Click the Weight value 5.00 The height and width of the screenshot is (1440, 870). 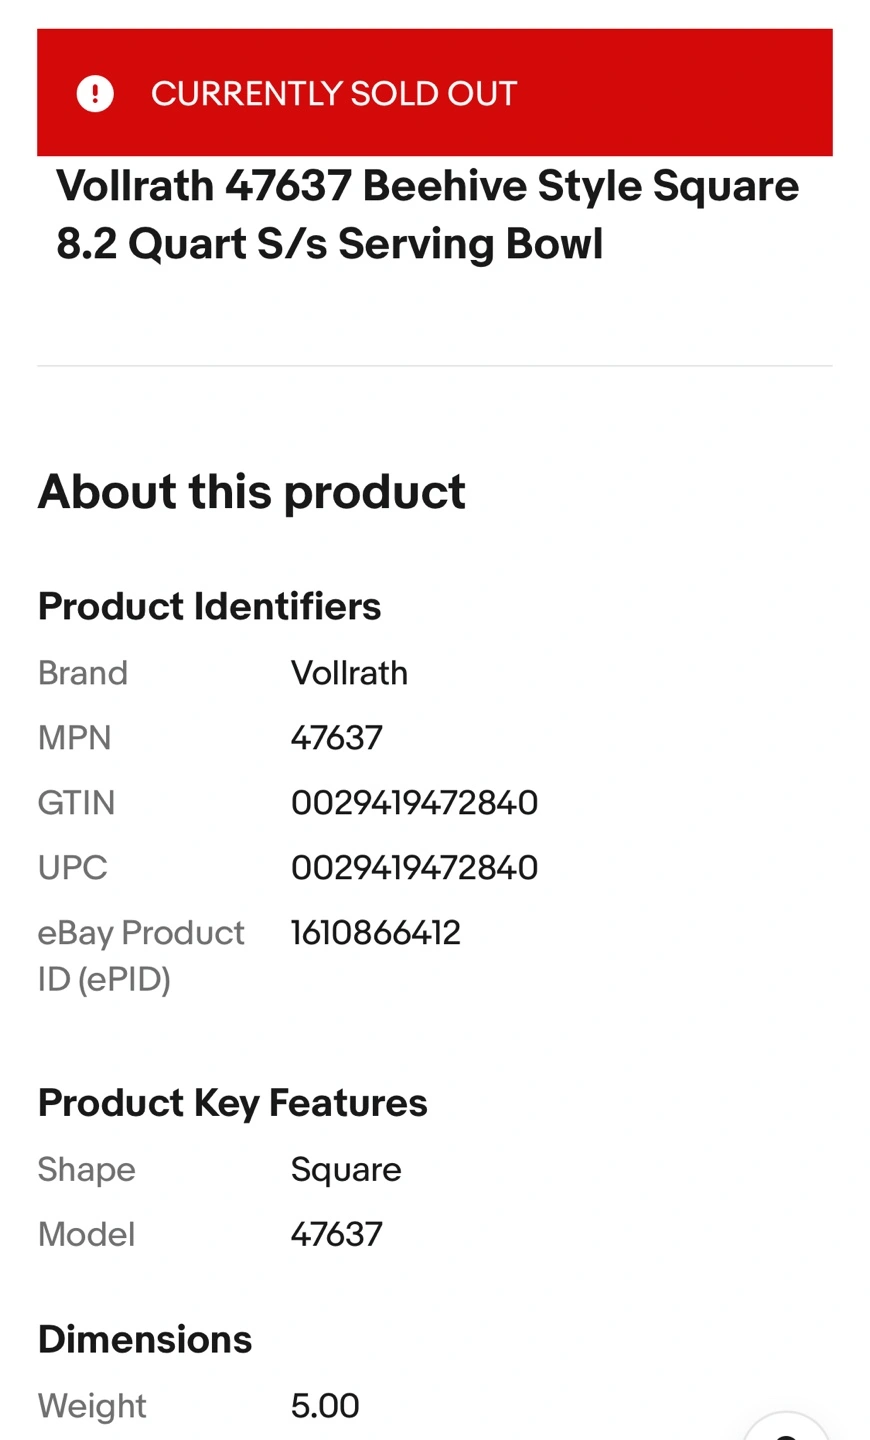[x=325, y=1406]
